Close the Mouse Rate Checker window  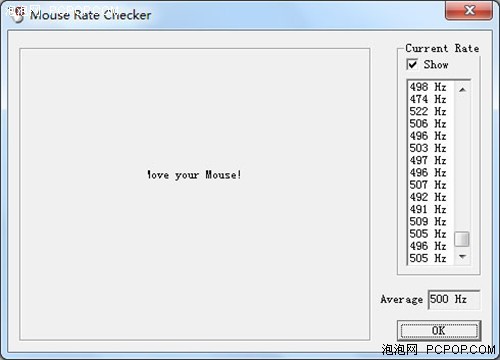click(469, 10)
